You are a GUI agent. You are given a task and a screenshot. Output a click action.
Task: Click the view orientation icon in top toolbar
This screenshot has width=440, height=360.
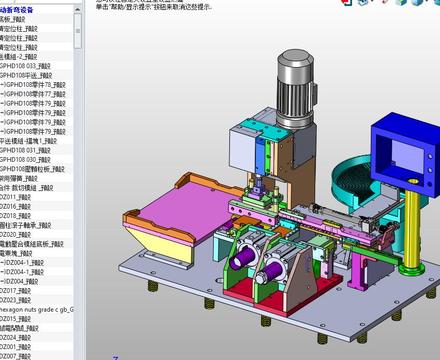pos(363,2)
